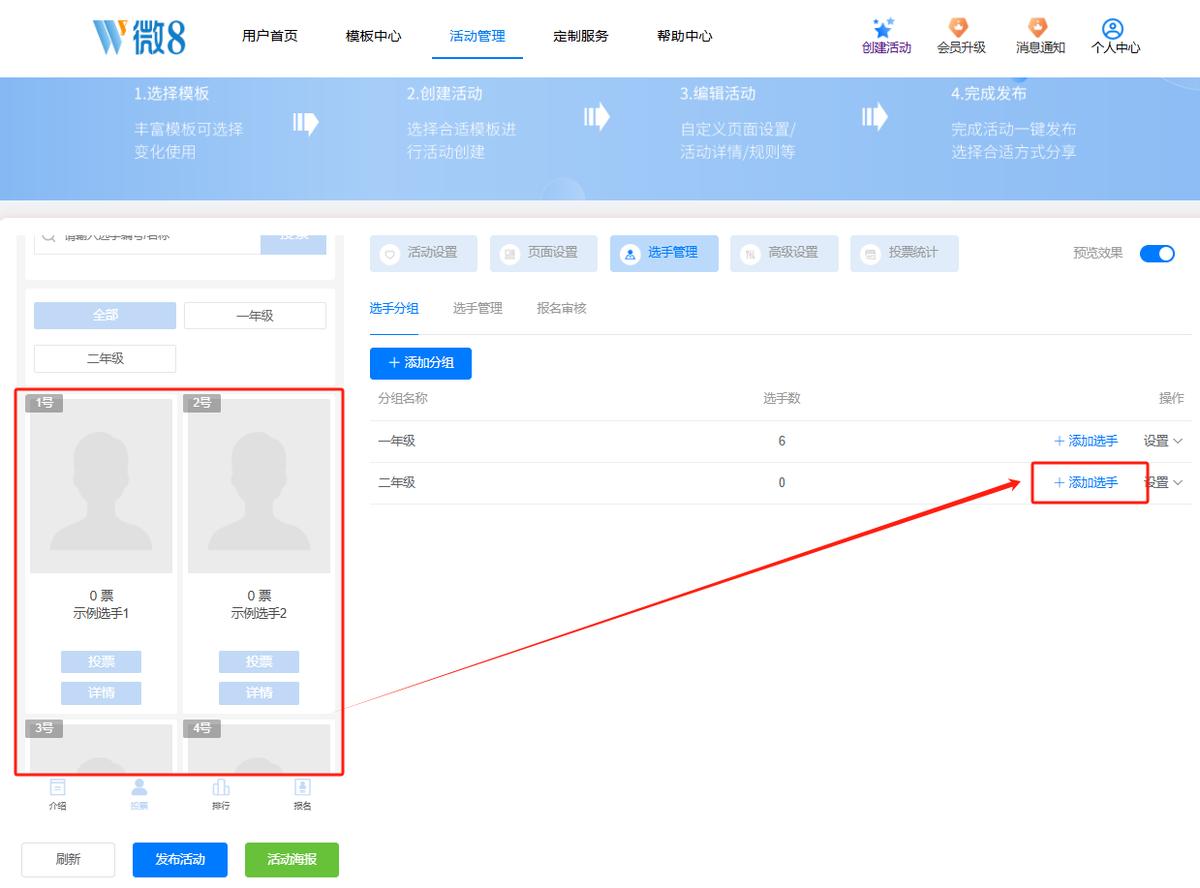Switch to 高级设置 section
The image size is (1200, 888).
[784, 254]
